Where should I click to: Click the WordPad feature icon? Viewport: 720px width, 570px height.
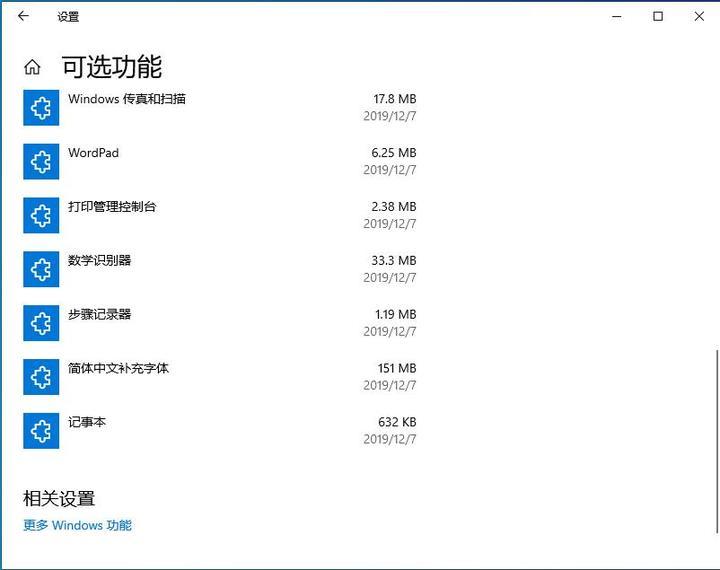click(x=41, y=162)
